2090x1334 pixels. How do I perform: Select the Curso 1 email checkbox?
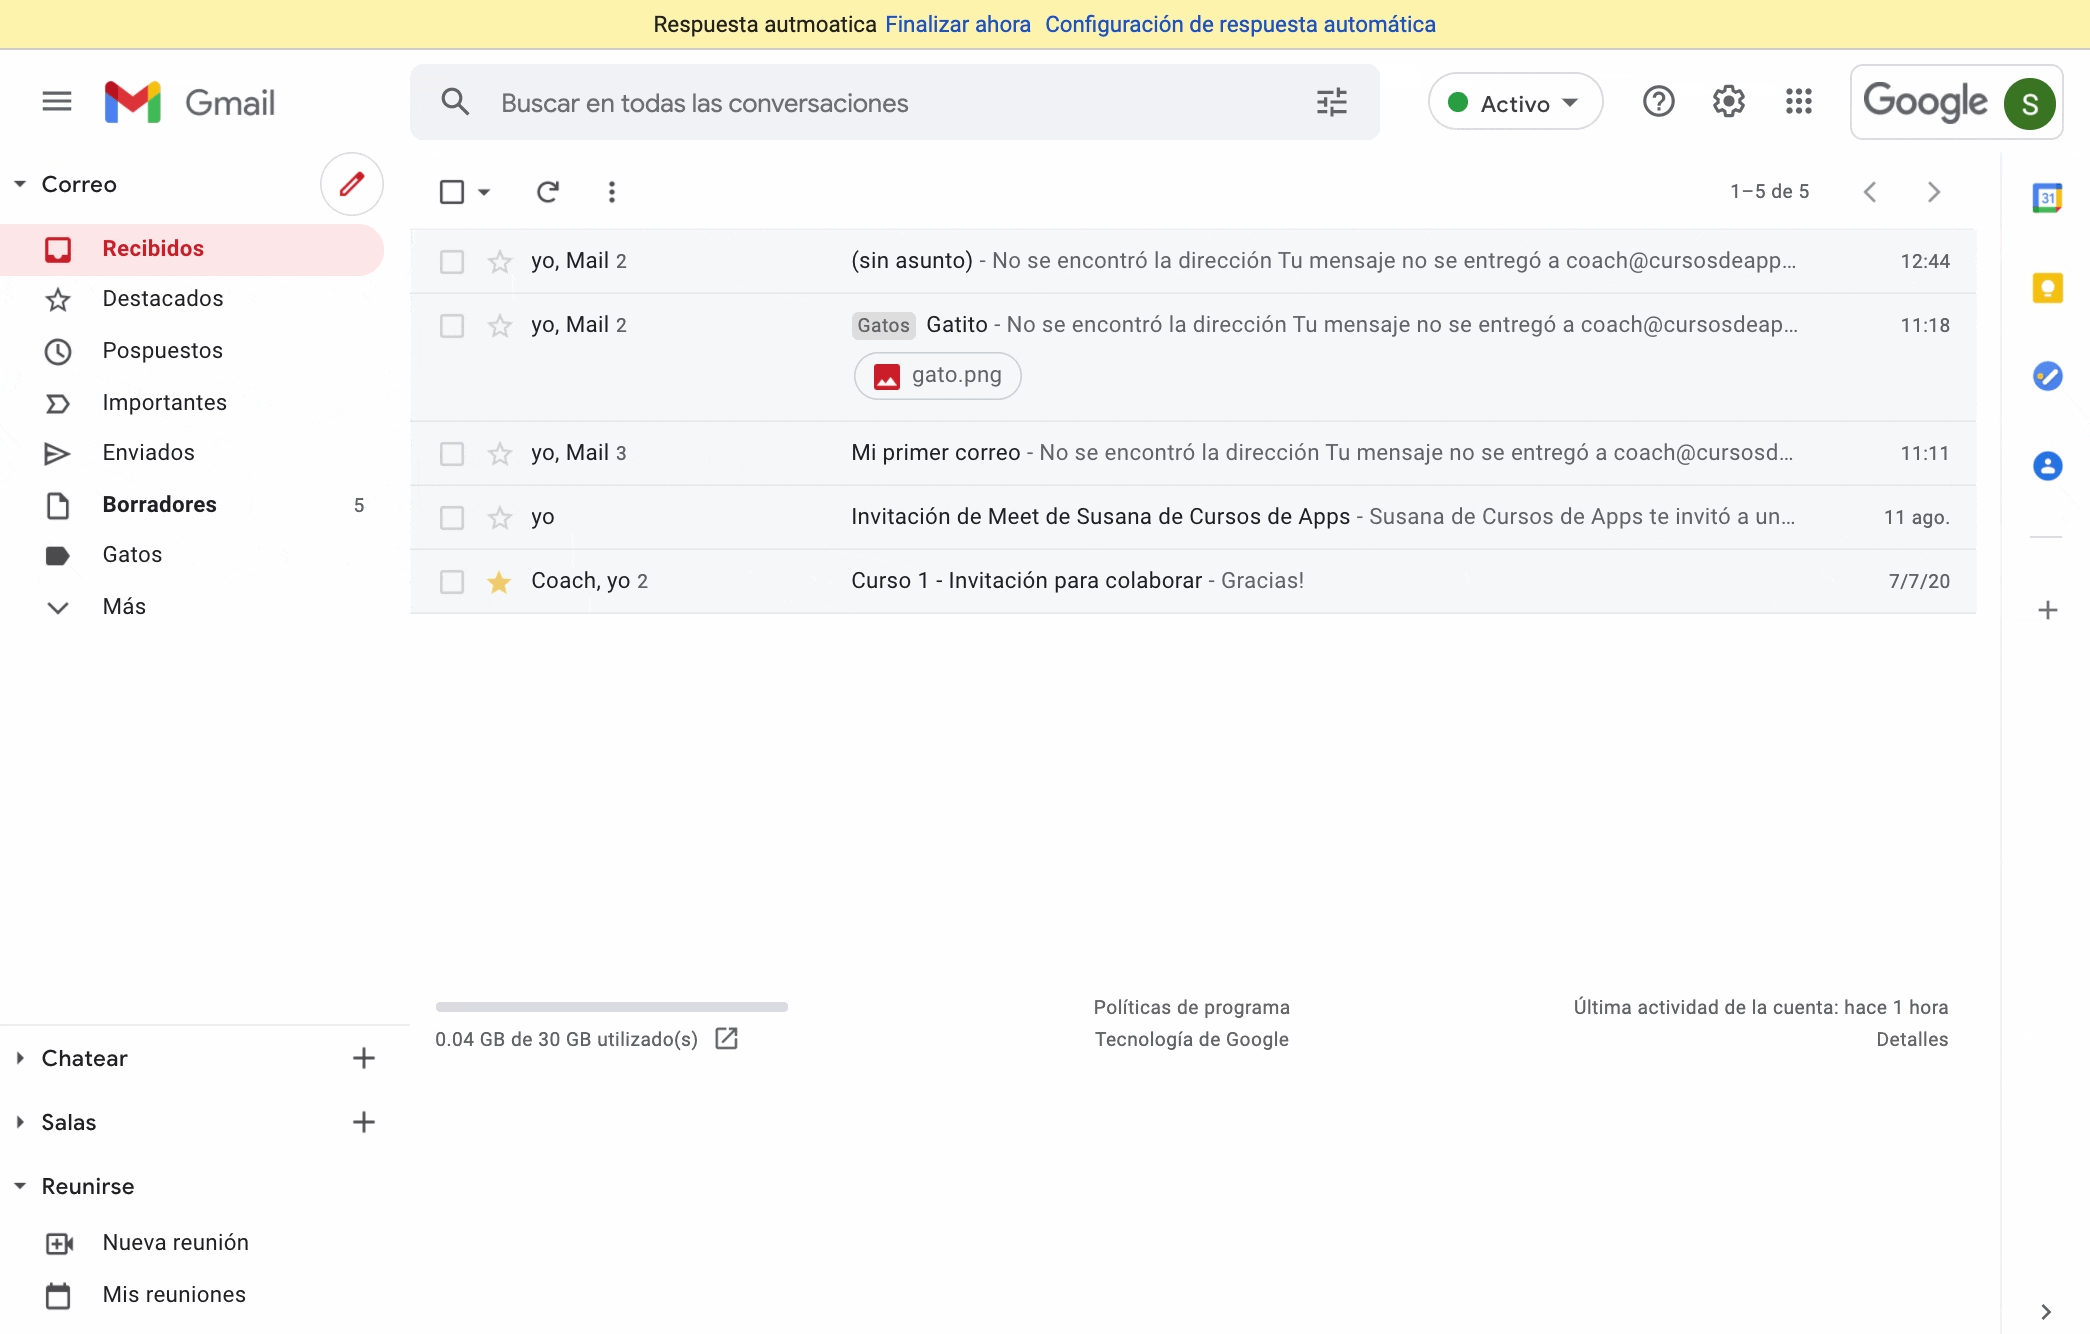click(452, 582)
